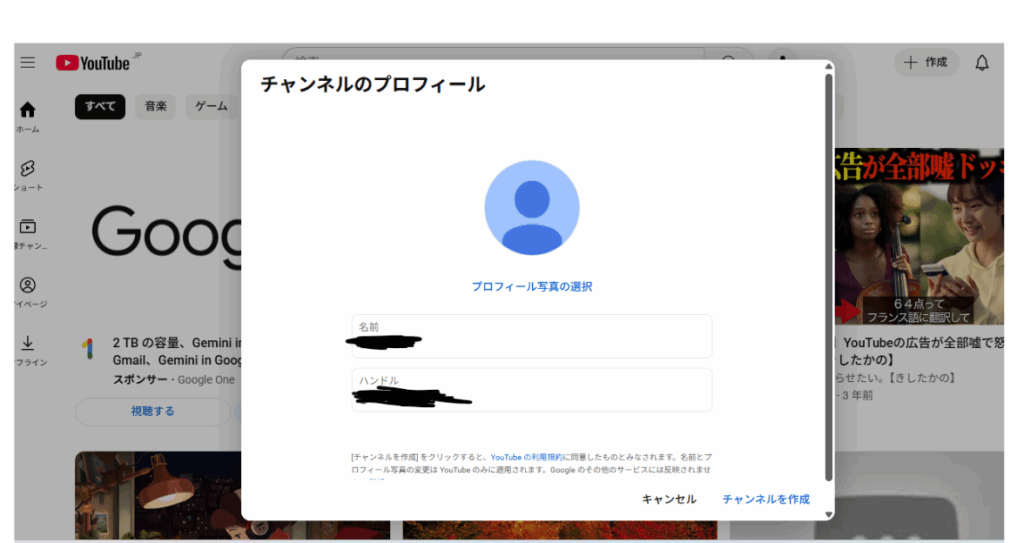Image resolution: width=1024 pixels, height=543 pixels.
Task: Click the YouTube logo
Action: [93, 63]
